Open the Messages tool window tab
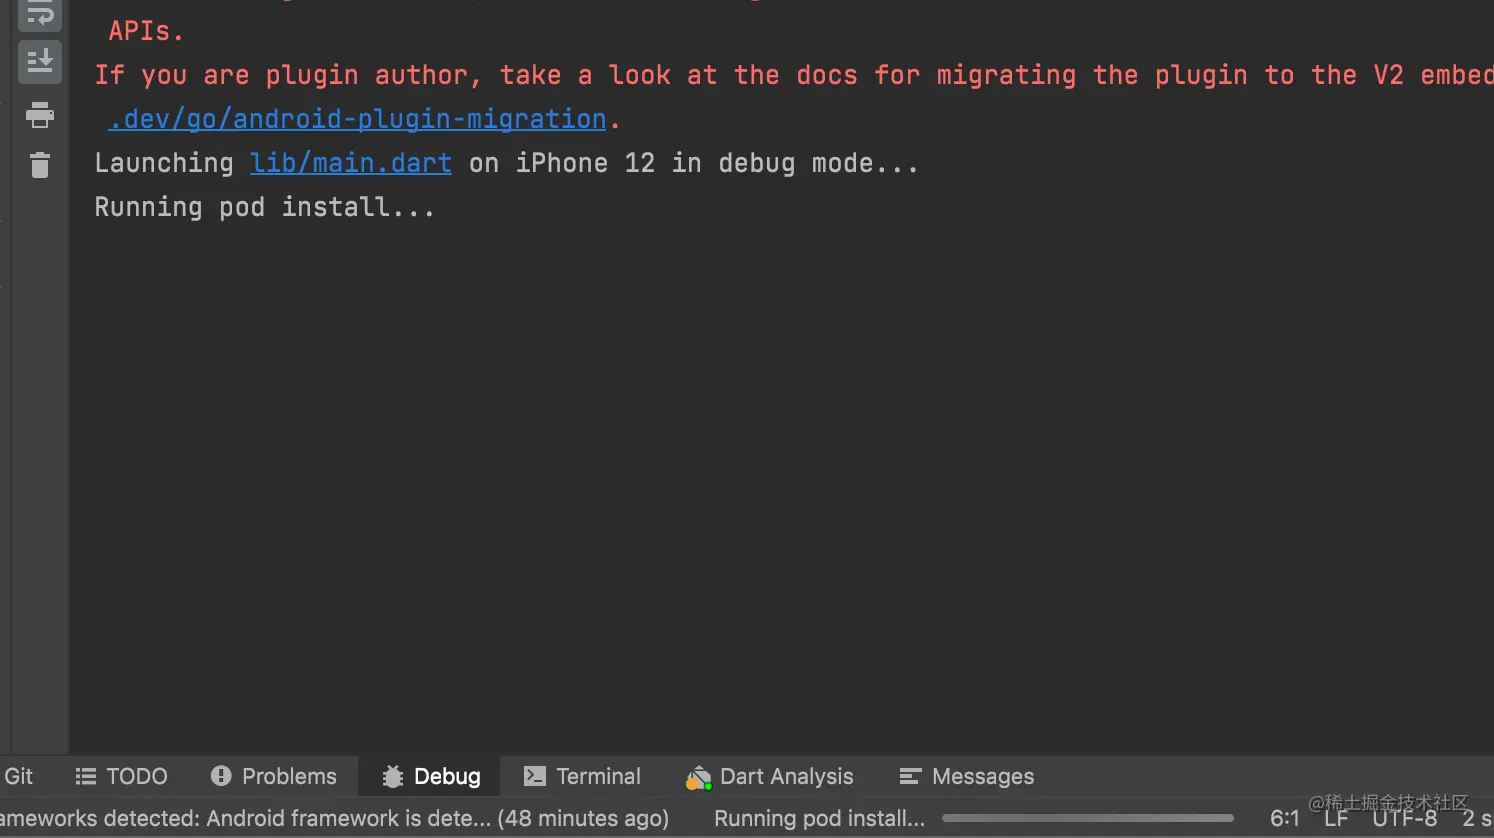 (967, 776)
